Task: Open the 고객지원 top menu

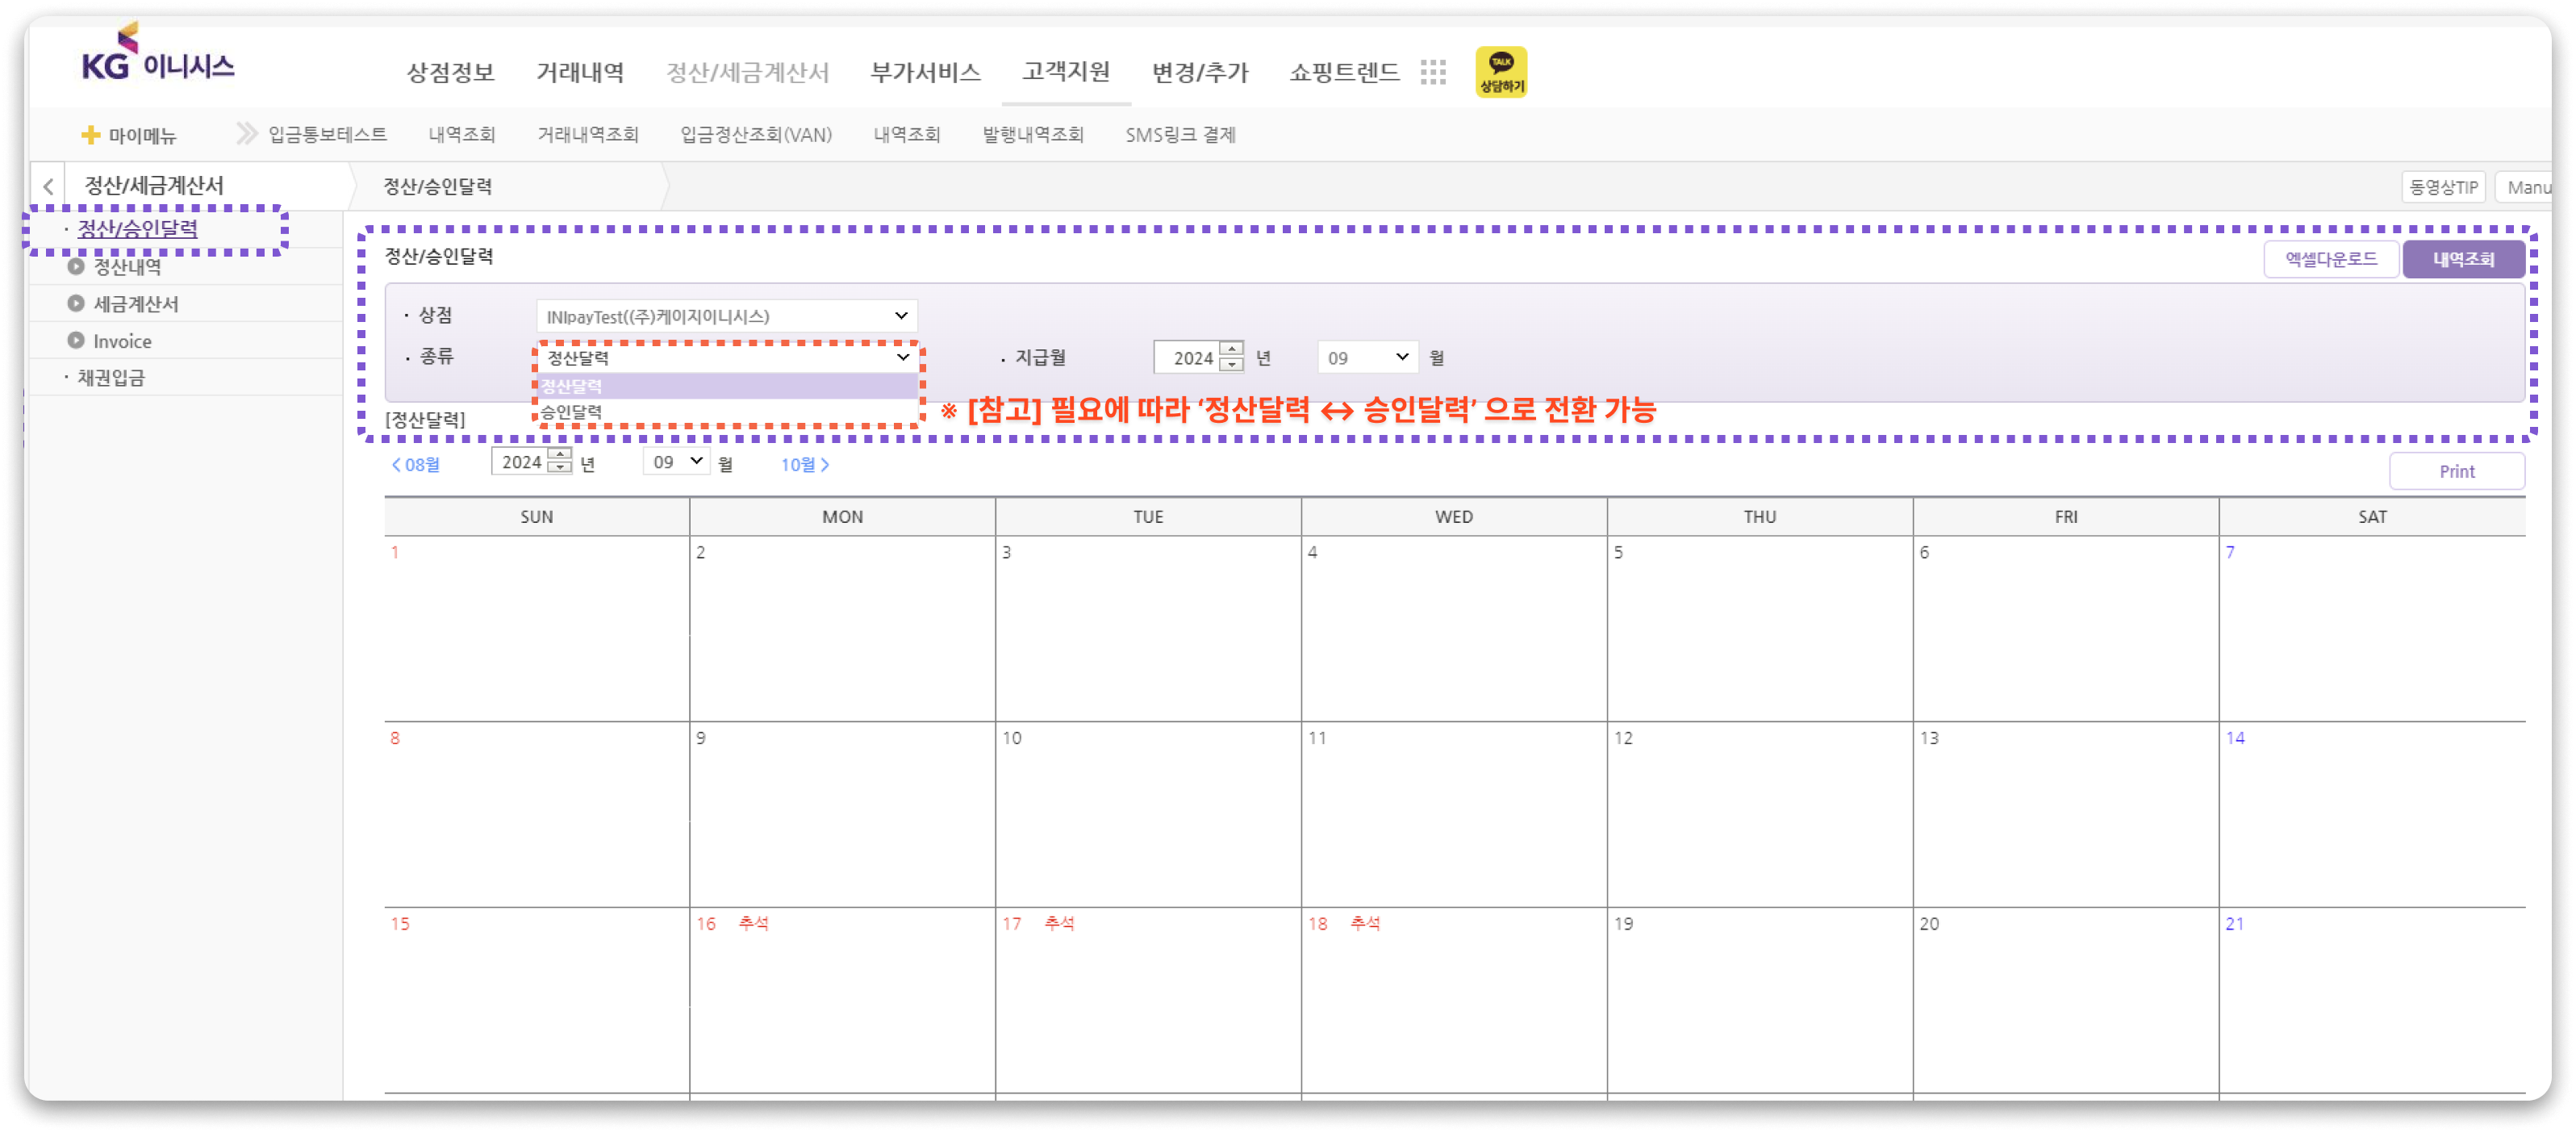Action: coord(1066,72)
